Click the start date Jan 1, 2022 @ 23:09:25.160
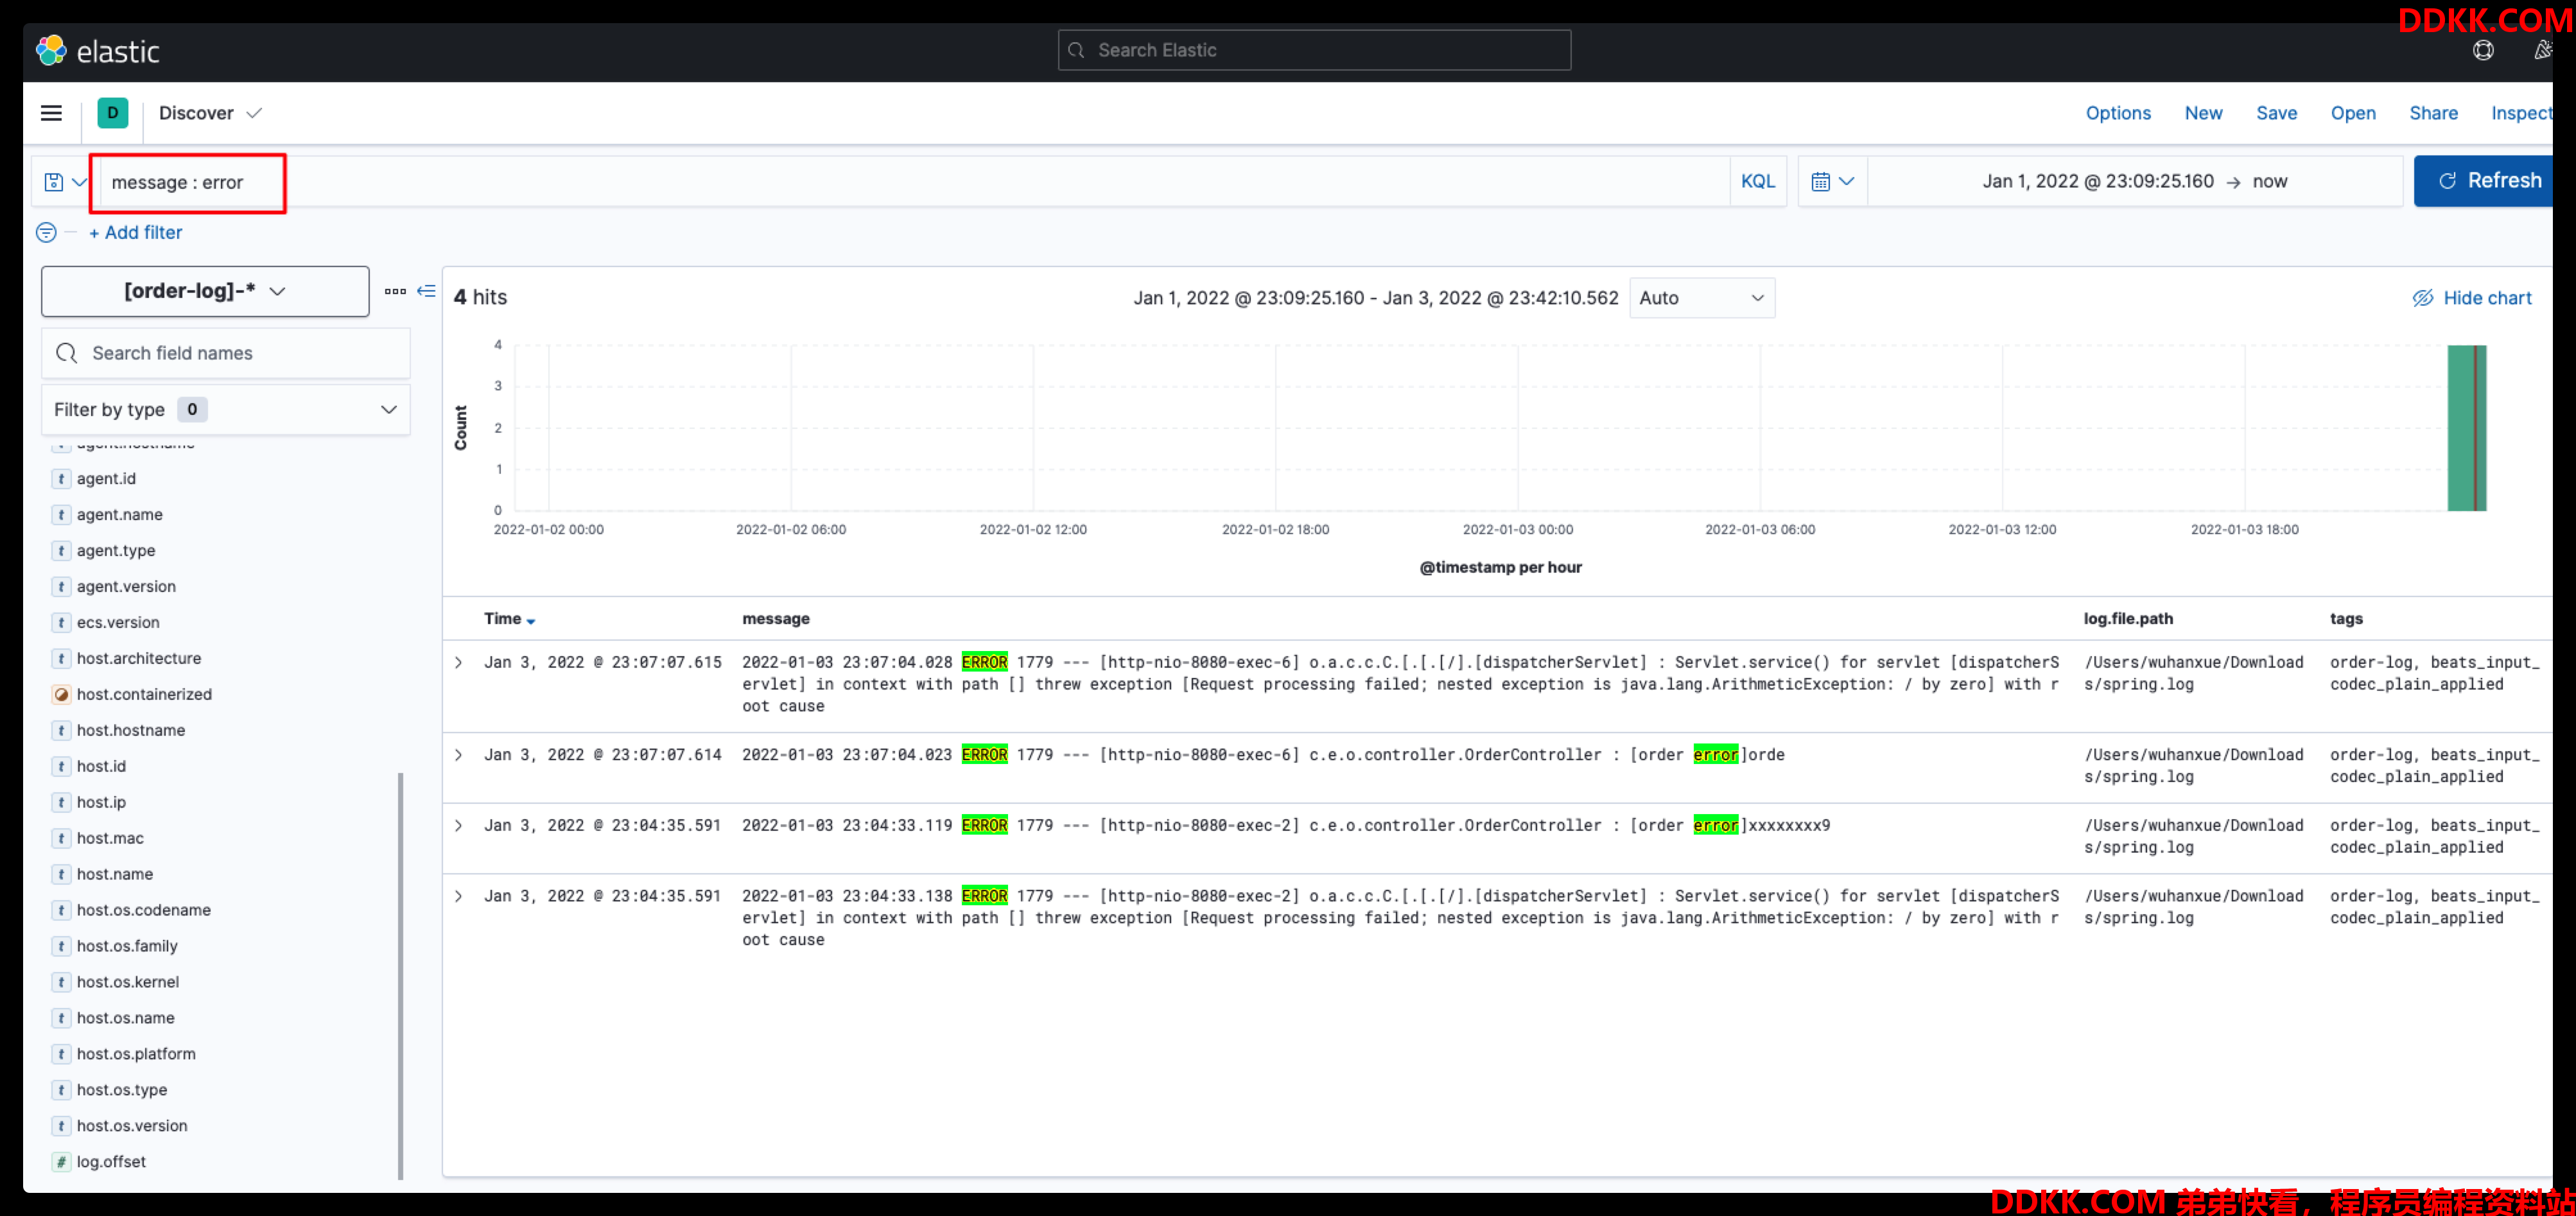Image resolution: width=2576 pixels, height=1216 pixels. (x=2097, y=181)
